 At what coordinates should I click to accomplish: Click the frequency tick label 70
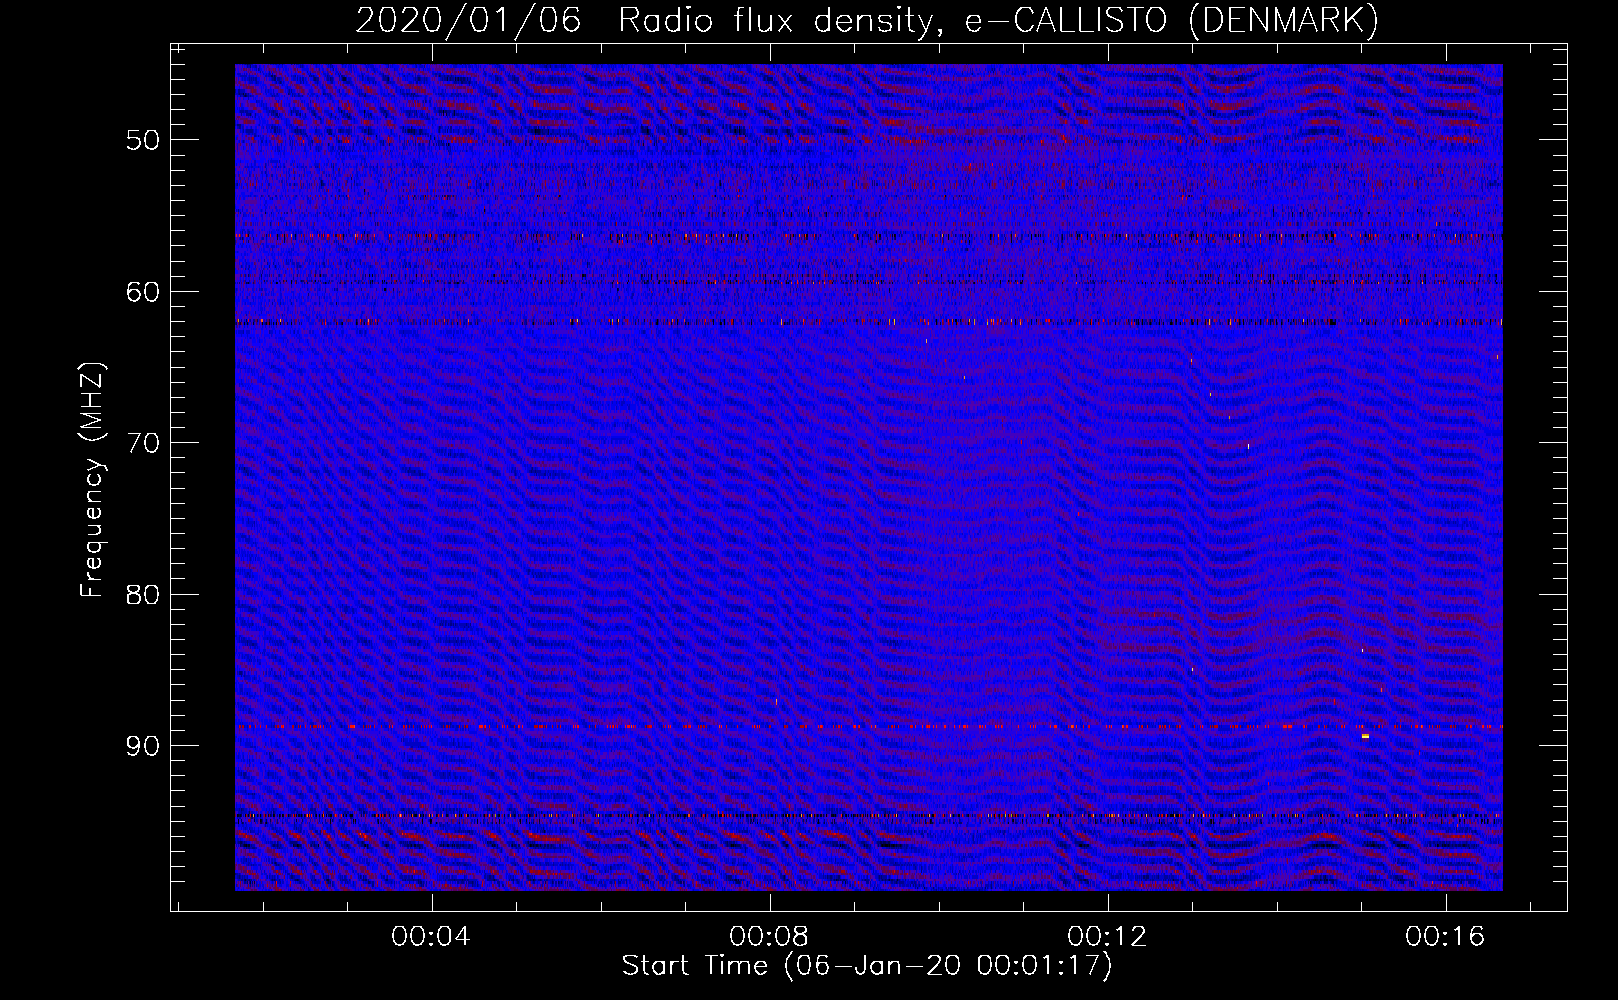click(143, 443)
